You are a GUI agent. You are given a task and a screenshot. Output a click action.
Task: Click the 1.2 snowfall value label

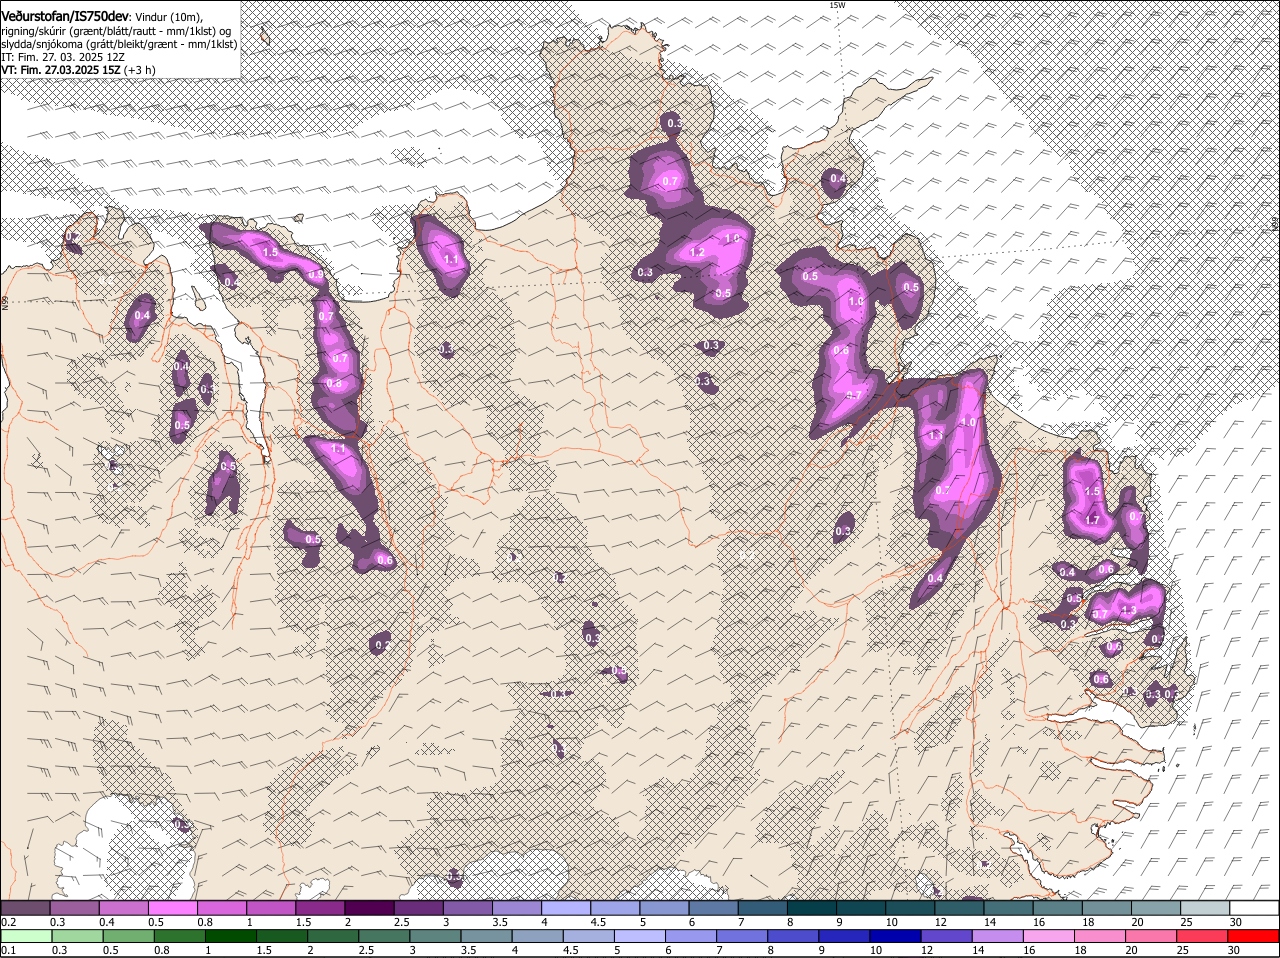698,253
